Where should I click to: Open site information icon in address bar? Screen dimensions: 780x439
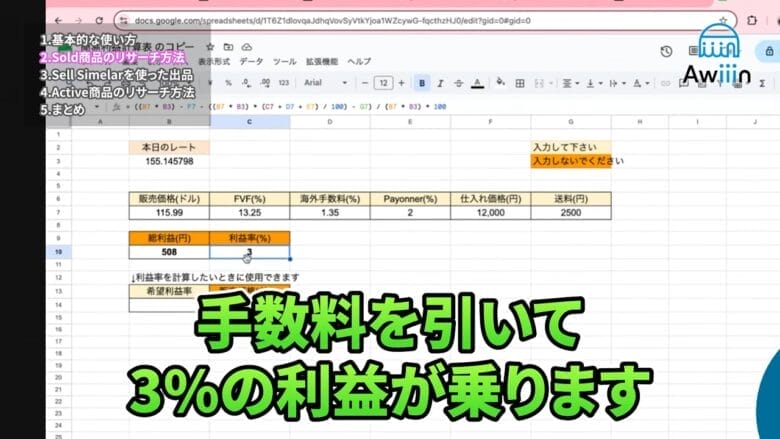pos(124,21)
